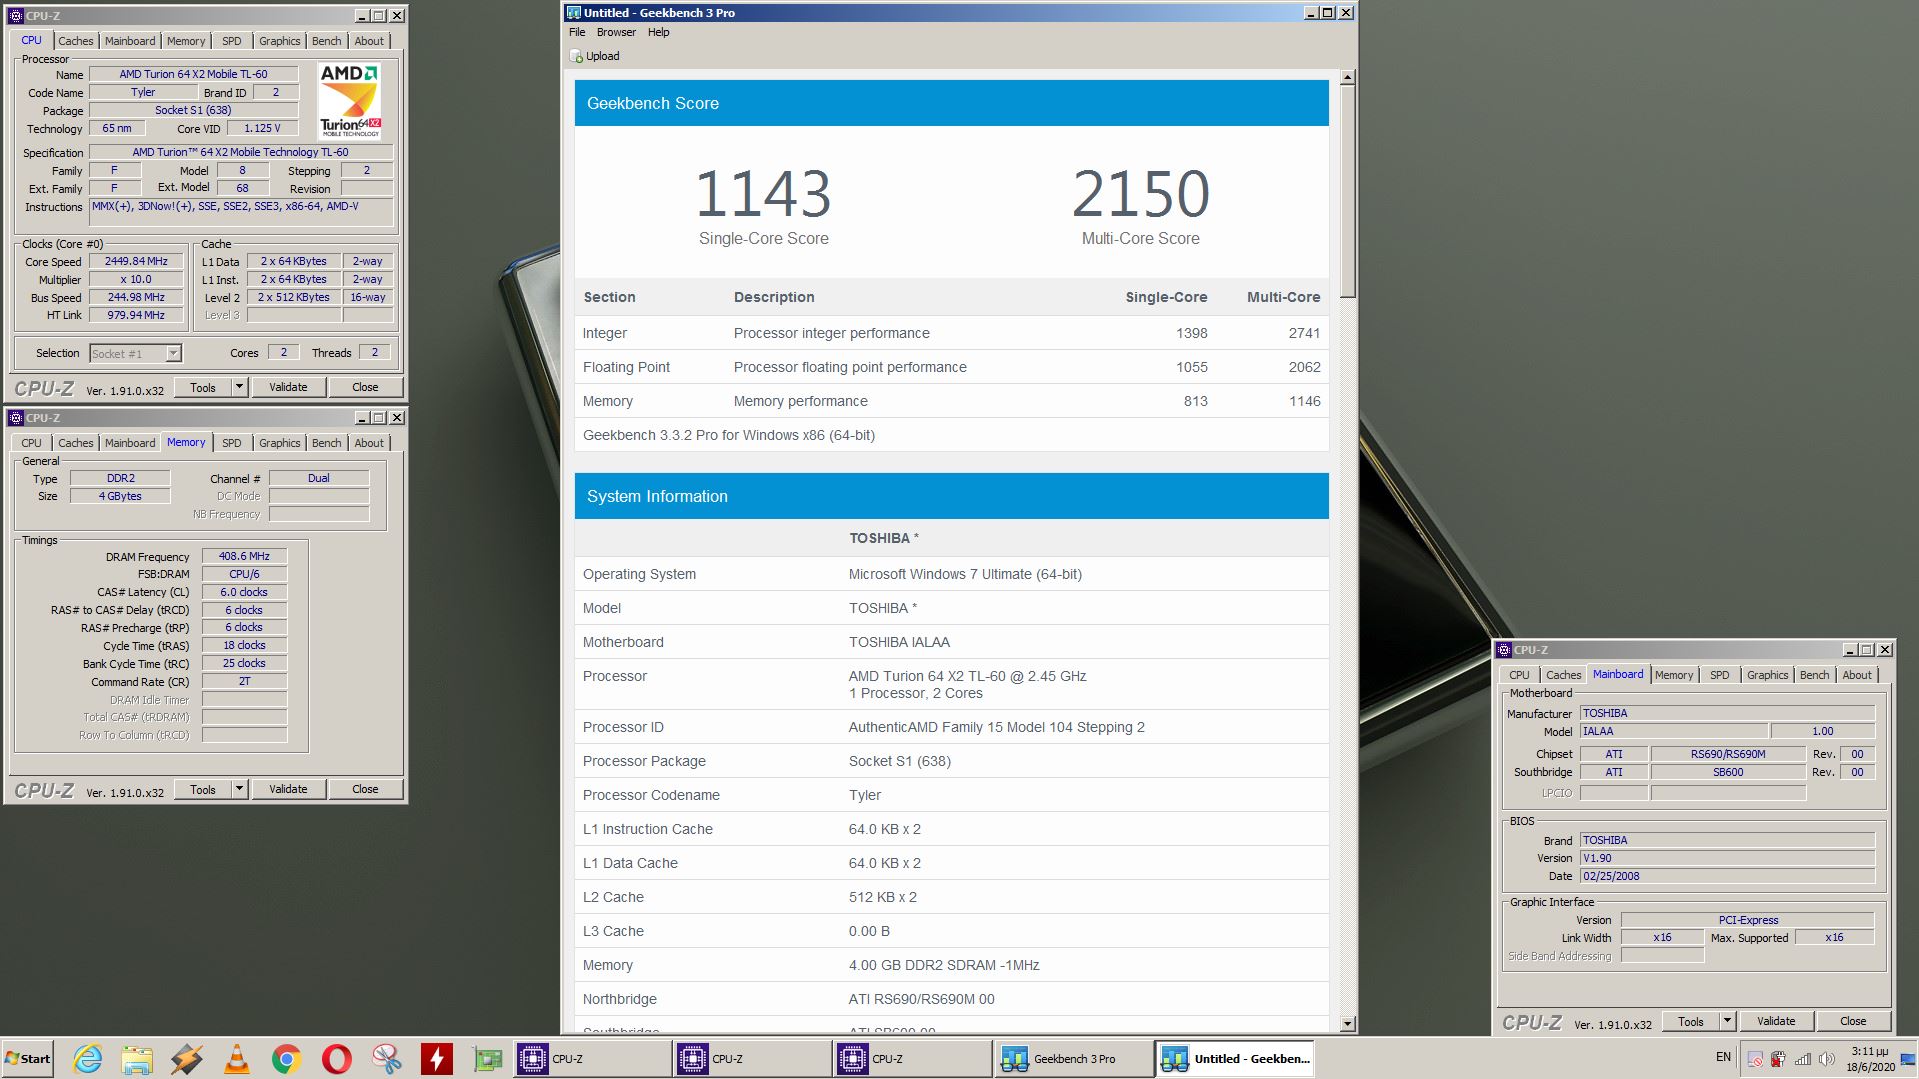Click Upload text in Geekbench toolbar
Screen dimensions: 1919x1079
click(x=602, y=56)
